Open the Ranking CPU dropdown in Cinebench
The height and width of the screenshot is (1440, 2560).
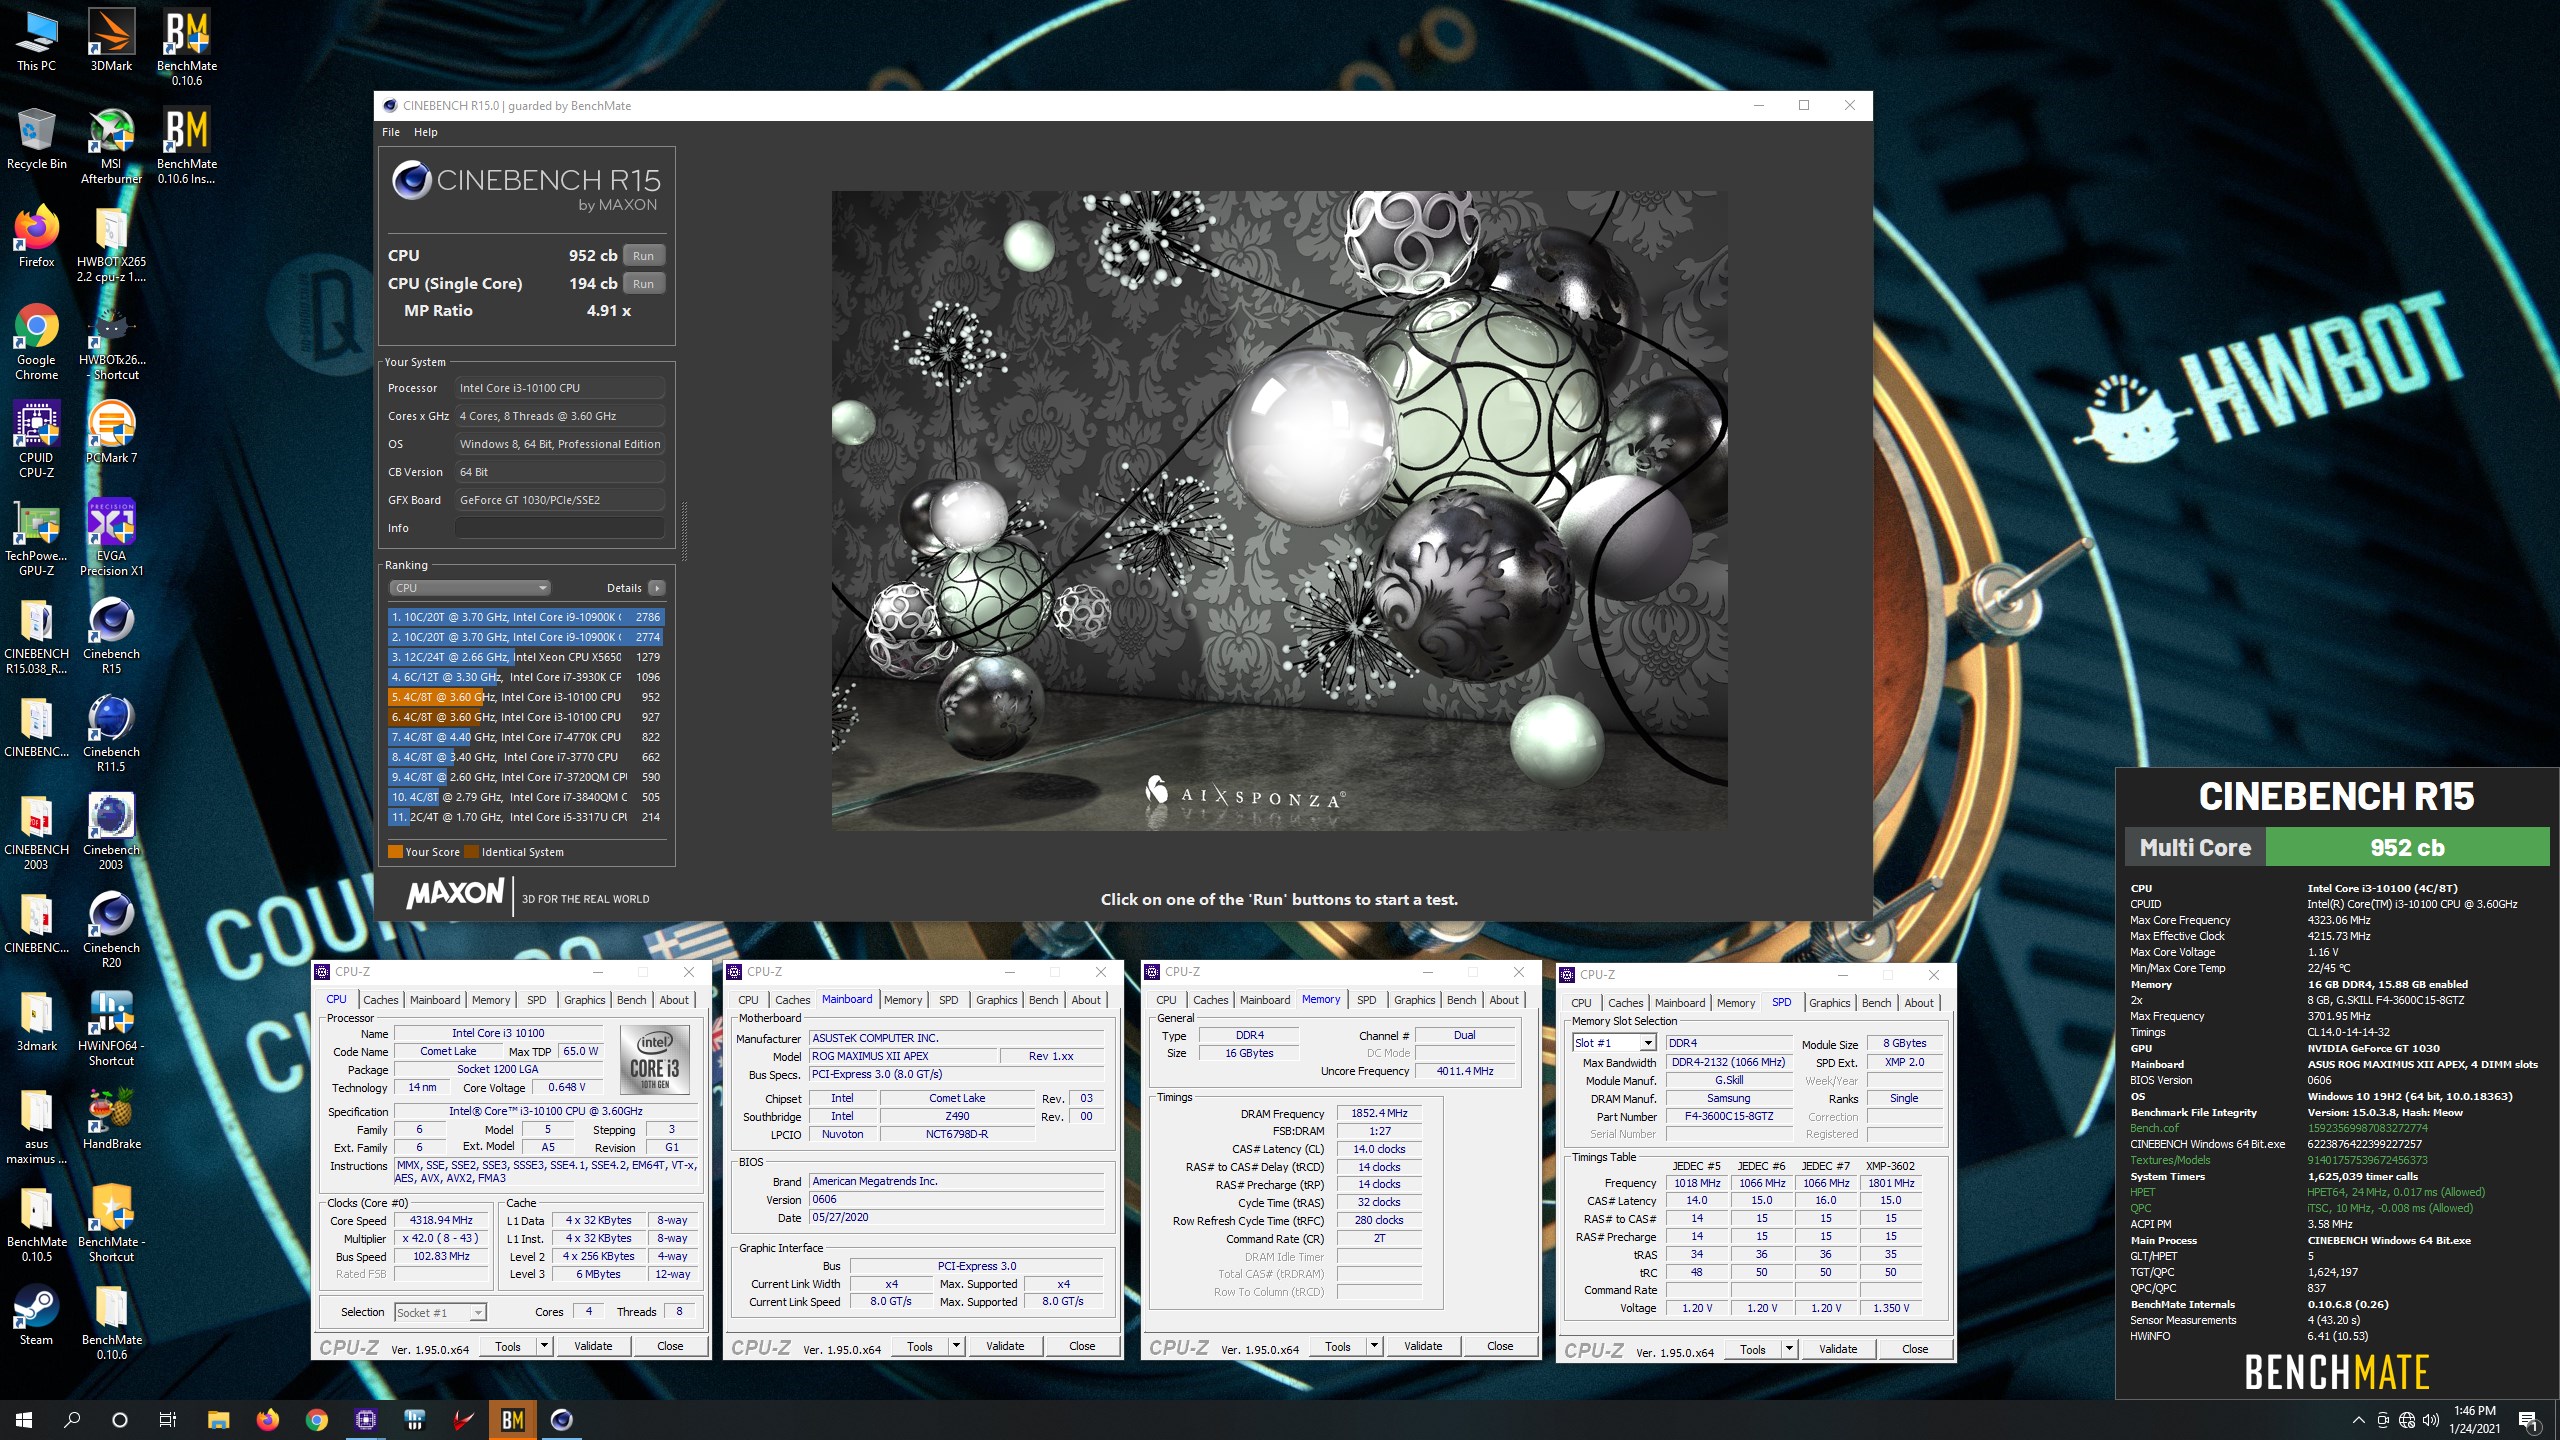pos(469,588)
